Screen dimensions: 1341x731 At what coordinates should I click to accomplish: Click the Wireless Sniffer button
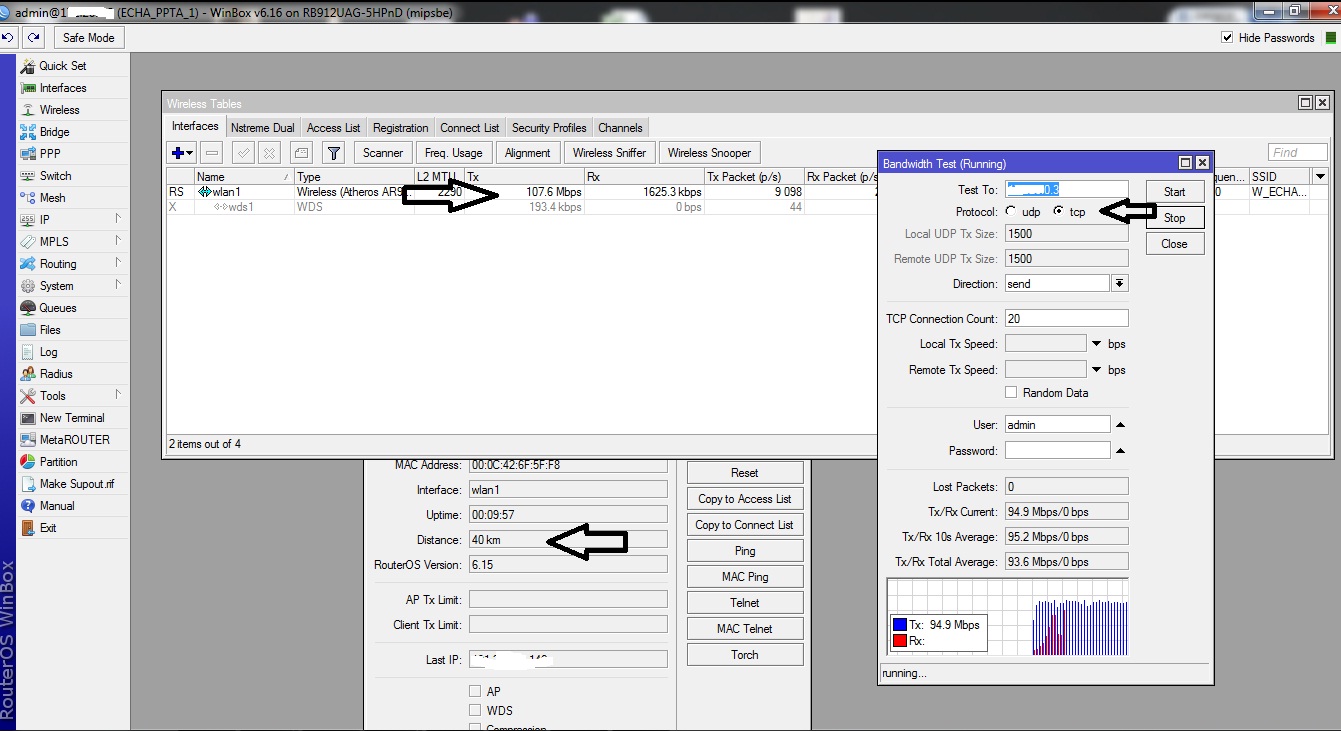[609, 153]
